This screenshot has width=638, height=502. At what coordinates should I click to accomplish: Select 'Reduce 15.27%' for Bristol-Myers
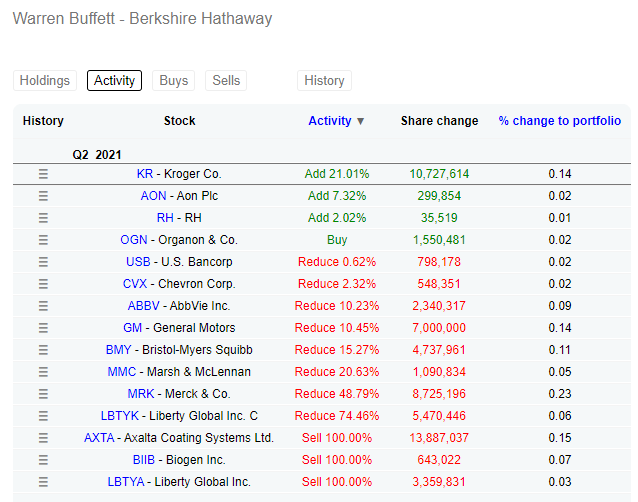pyautogui.click(x=337, y=350)
